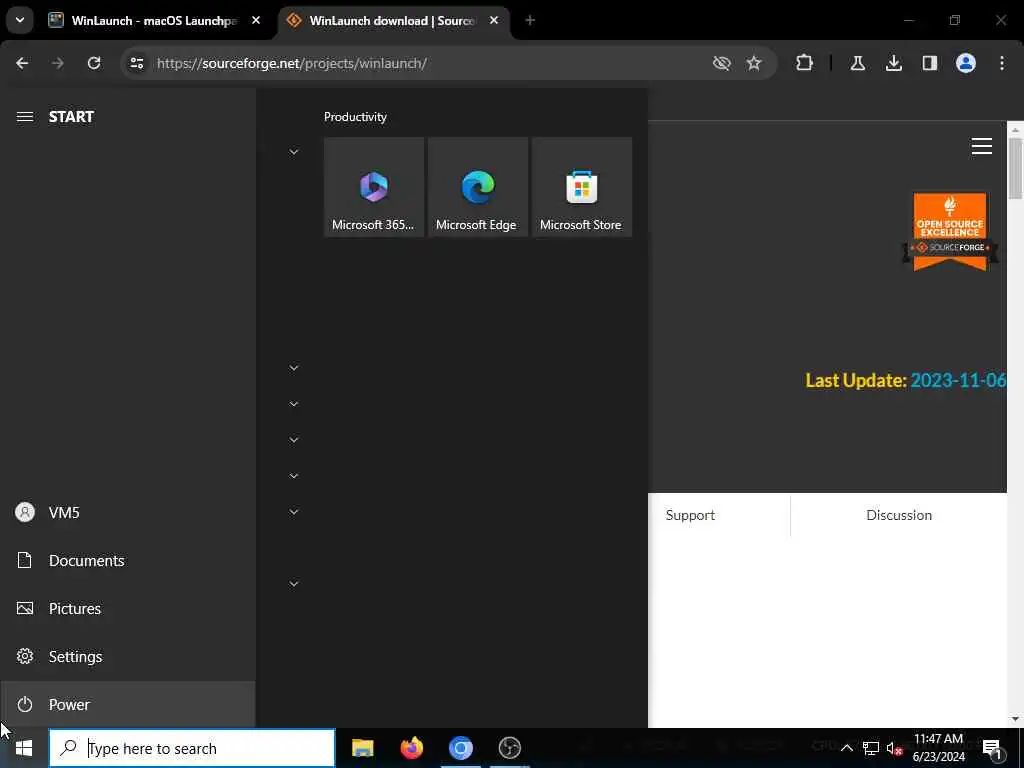Open the network icon in system tray
The width and height of the screenshot is (1024, 768).
pos(871,748)
